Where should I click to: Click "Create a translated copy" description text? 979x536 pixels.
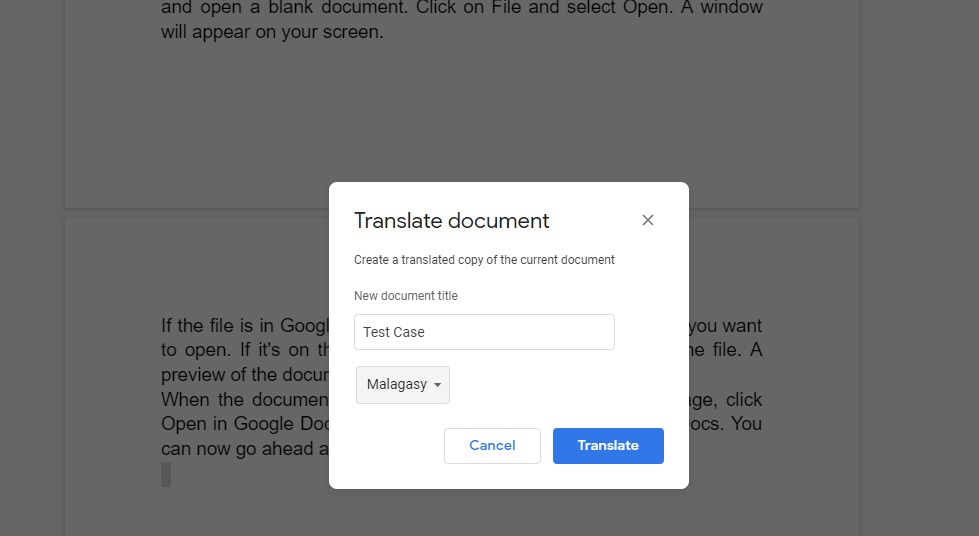click(484, 260)
